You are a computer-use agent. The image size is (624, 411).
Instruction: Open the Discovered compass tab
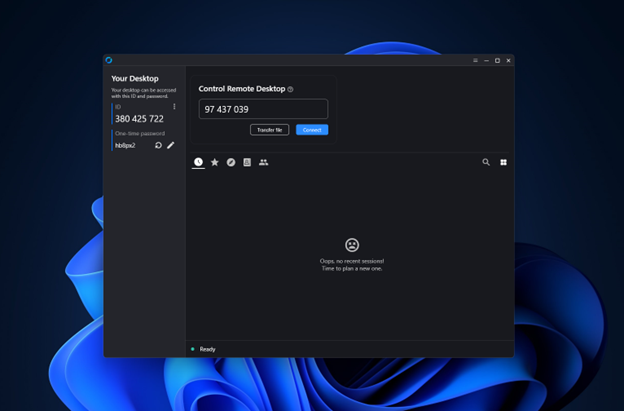(231, 162)
